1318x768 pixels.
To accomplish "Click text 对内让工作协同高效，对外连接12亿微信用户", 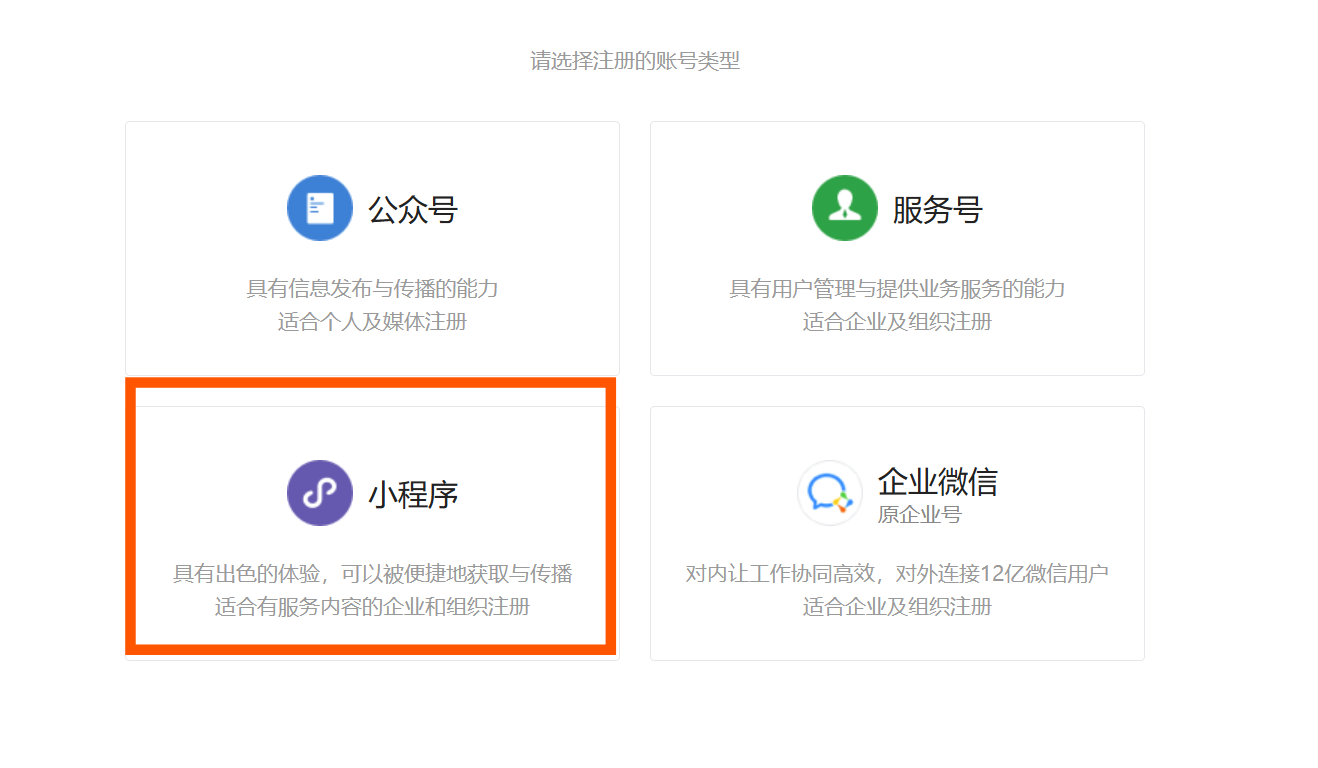I will coord(897,574).
